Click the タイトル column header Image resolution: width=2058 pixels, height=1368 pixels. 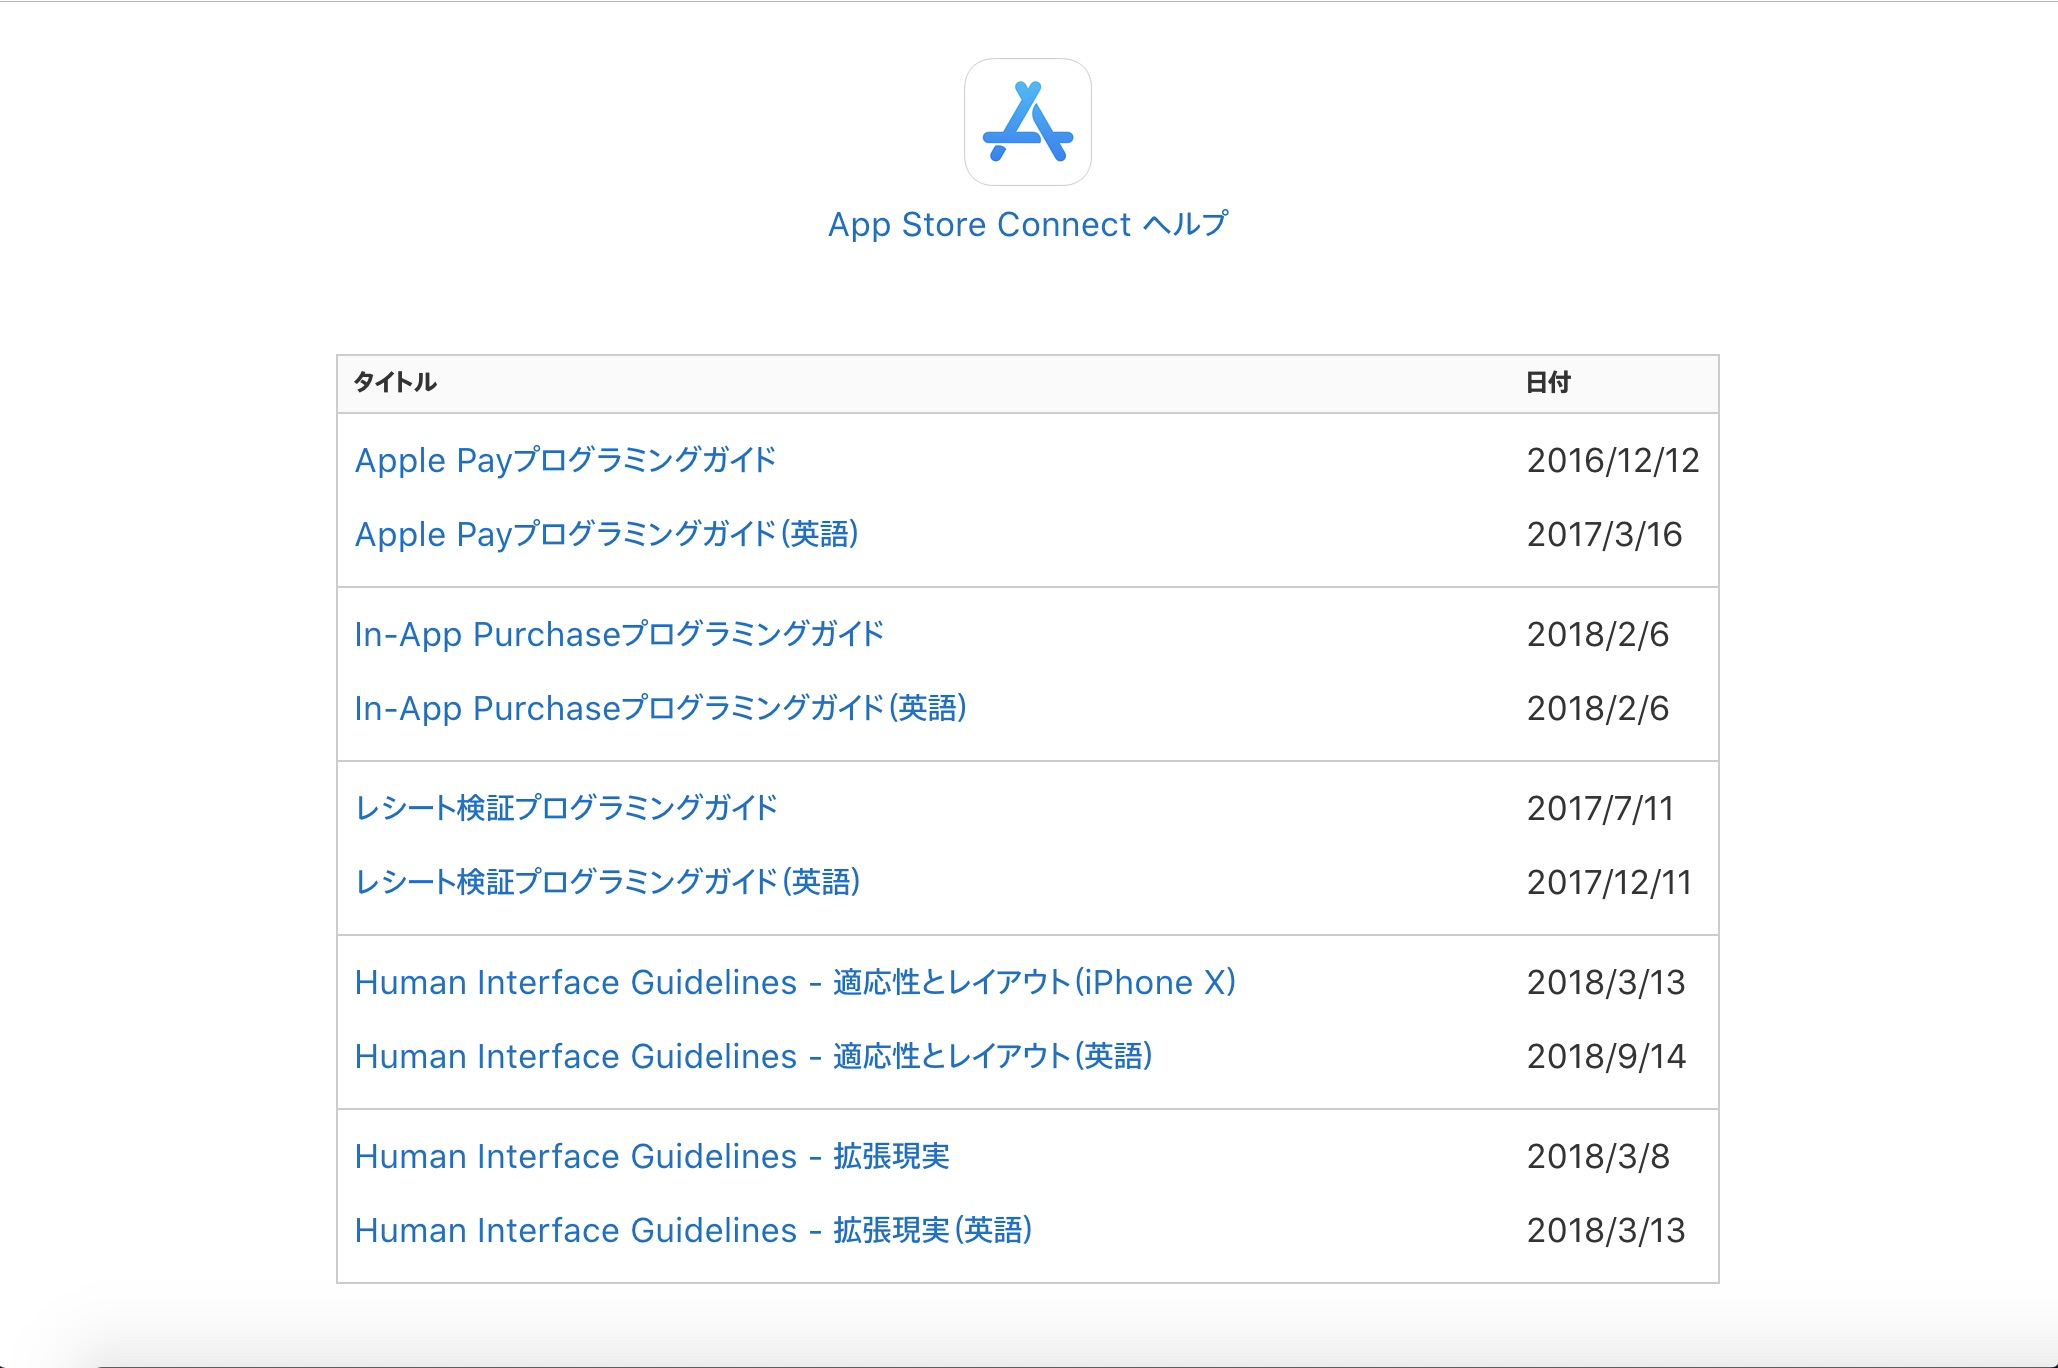pyautogui.click(x=395, y=382)
